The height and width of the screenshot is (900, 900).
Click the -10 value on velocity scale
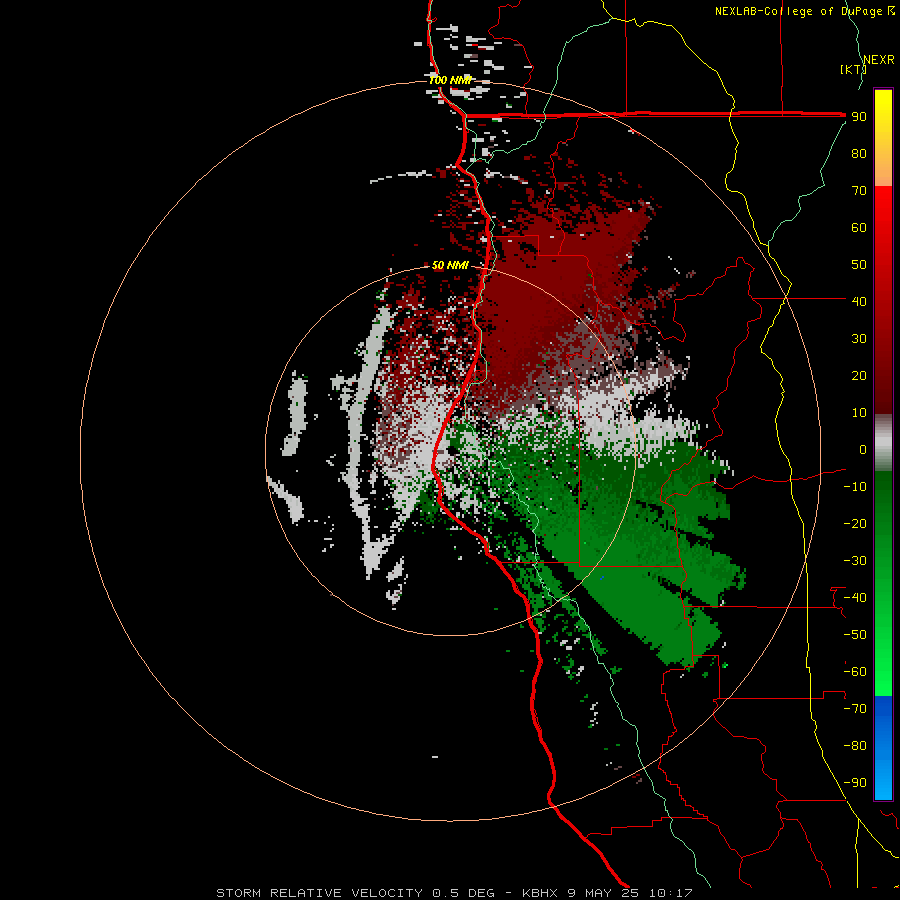[855, 487]
